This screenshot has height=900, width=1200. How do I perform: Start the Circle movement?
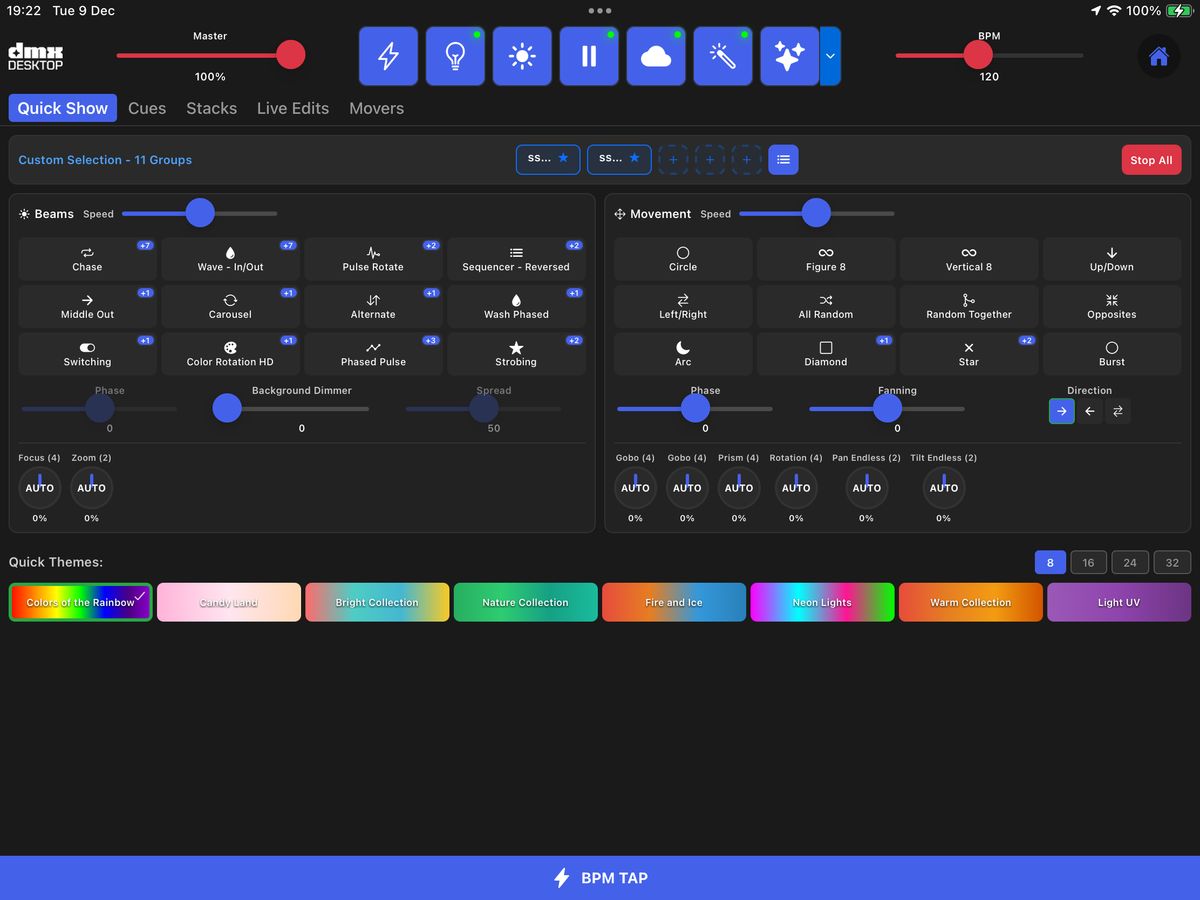[x=683, y=259]
